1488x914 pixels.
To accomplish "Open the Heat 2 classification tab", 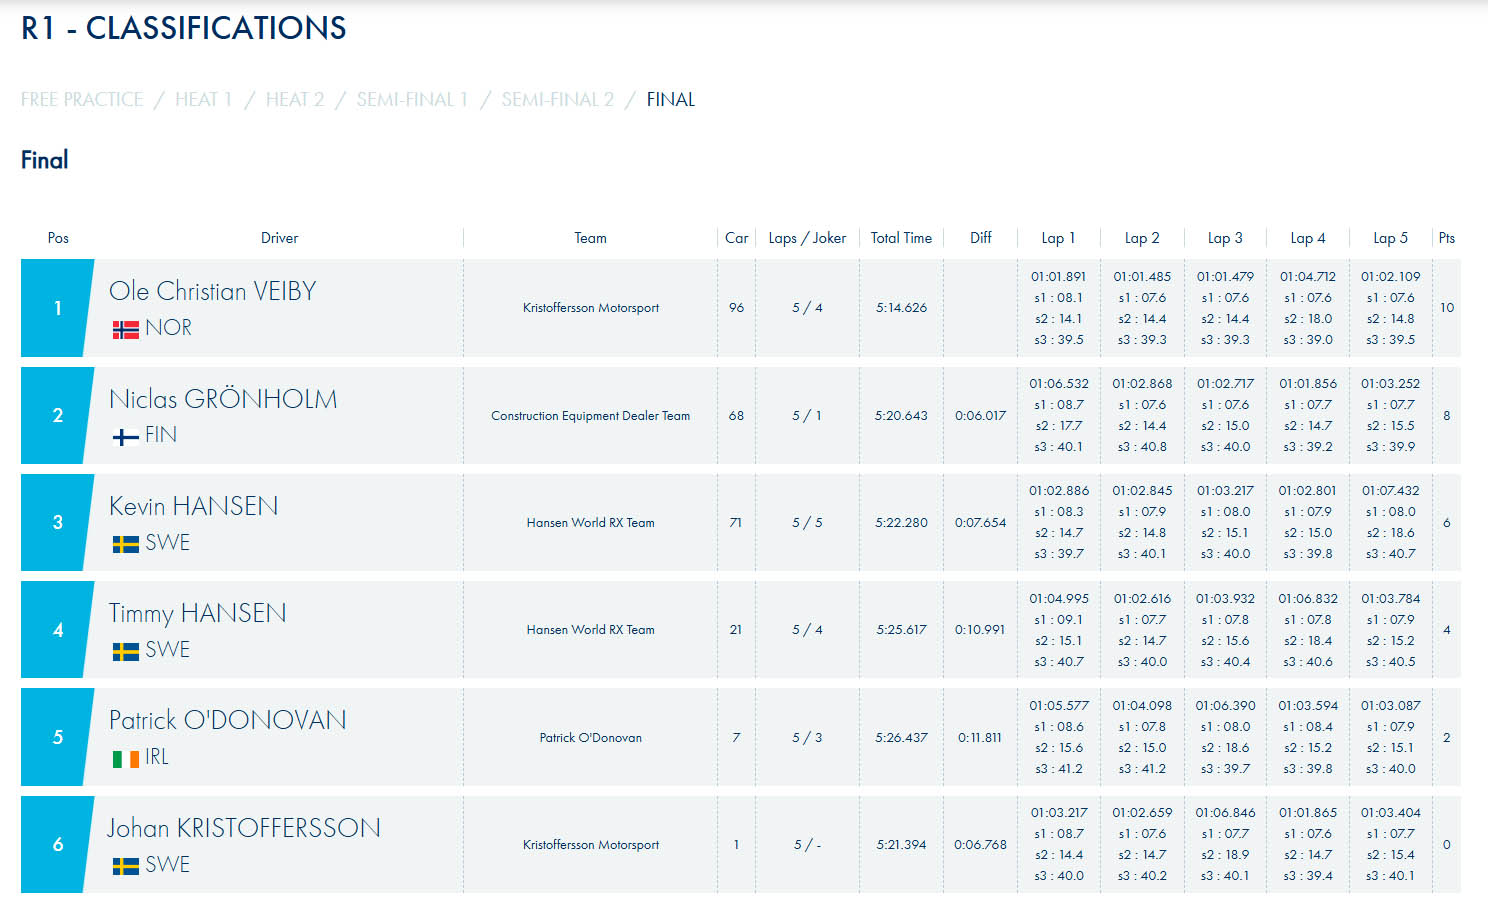I will [295, 100].
